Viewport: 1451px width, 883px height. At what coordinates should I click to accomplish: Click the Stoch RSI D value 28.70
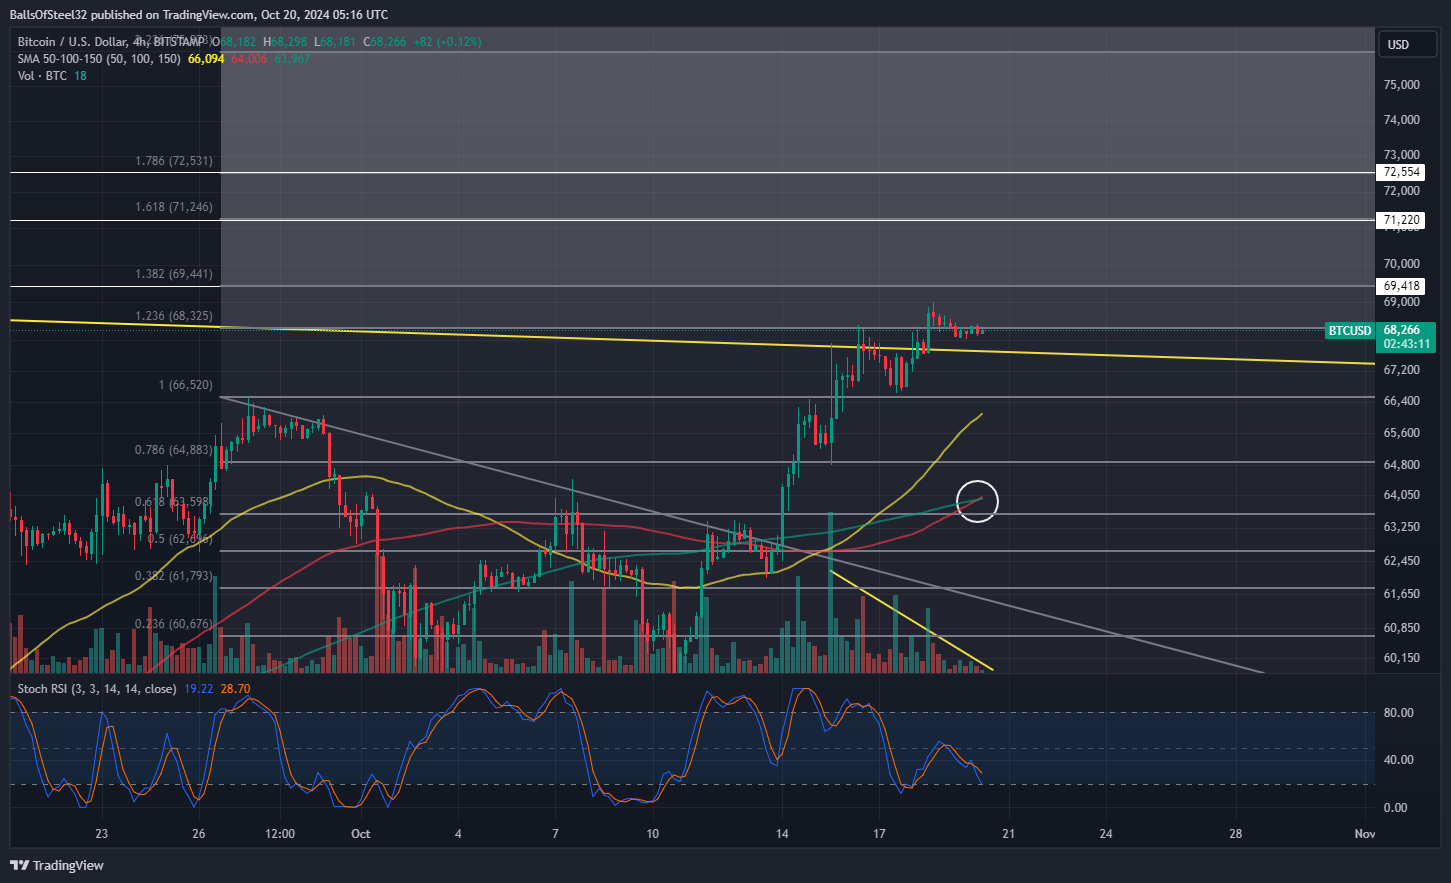click(x=235, y=689)
